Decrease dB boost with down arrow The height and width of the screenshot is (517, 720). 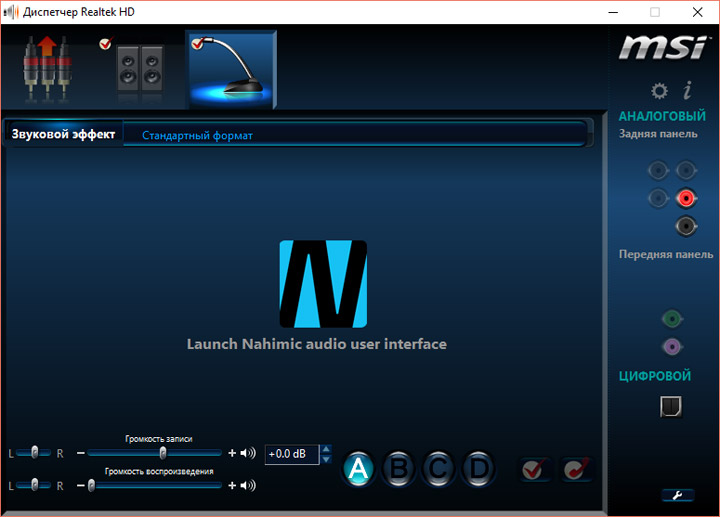(326, 459)
